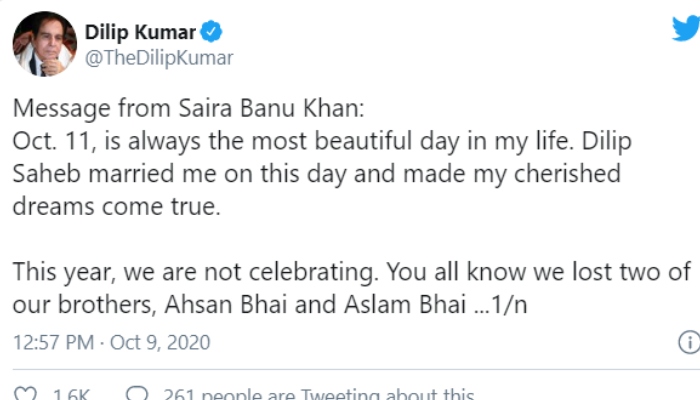
Task: Open the tweet info icon
Action: point(688,343)
